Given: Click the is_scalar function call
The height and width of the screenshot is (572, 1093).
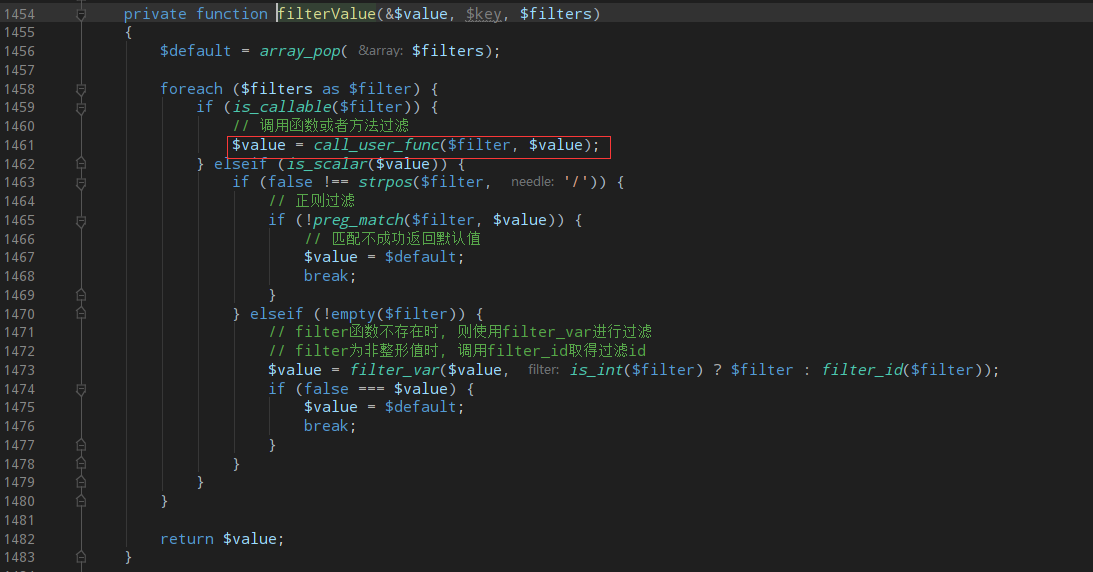Looking at the screenshot, I should click(327, 164).
